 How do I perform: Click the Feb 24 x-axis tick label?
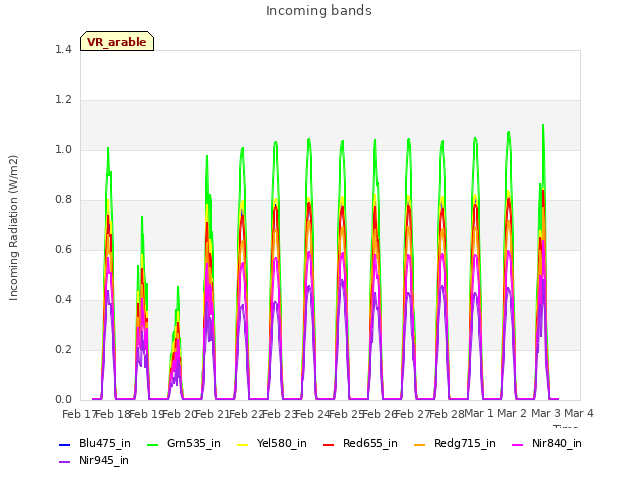(x=313, y=414)
